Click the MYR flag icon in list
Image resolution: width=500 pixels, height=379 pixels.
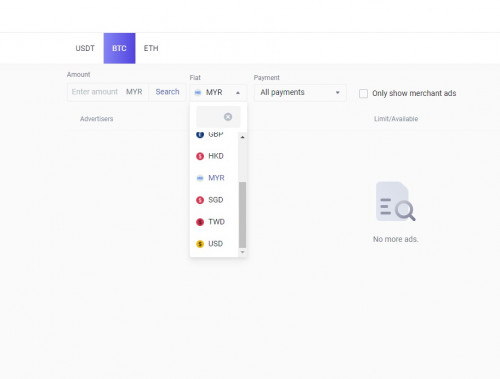click(x=200, y=178)
